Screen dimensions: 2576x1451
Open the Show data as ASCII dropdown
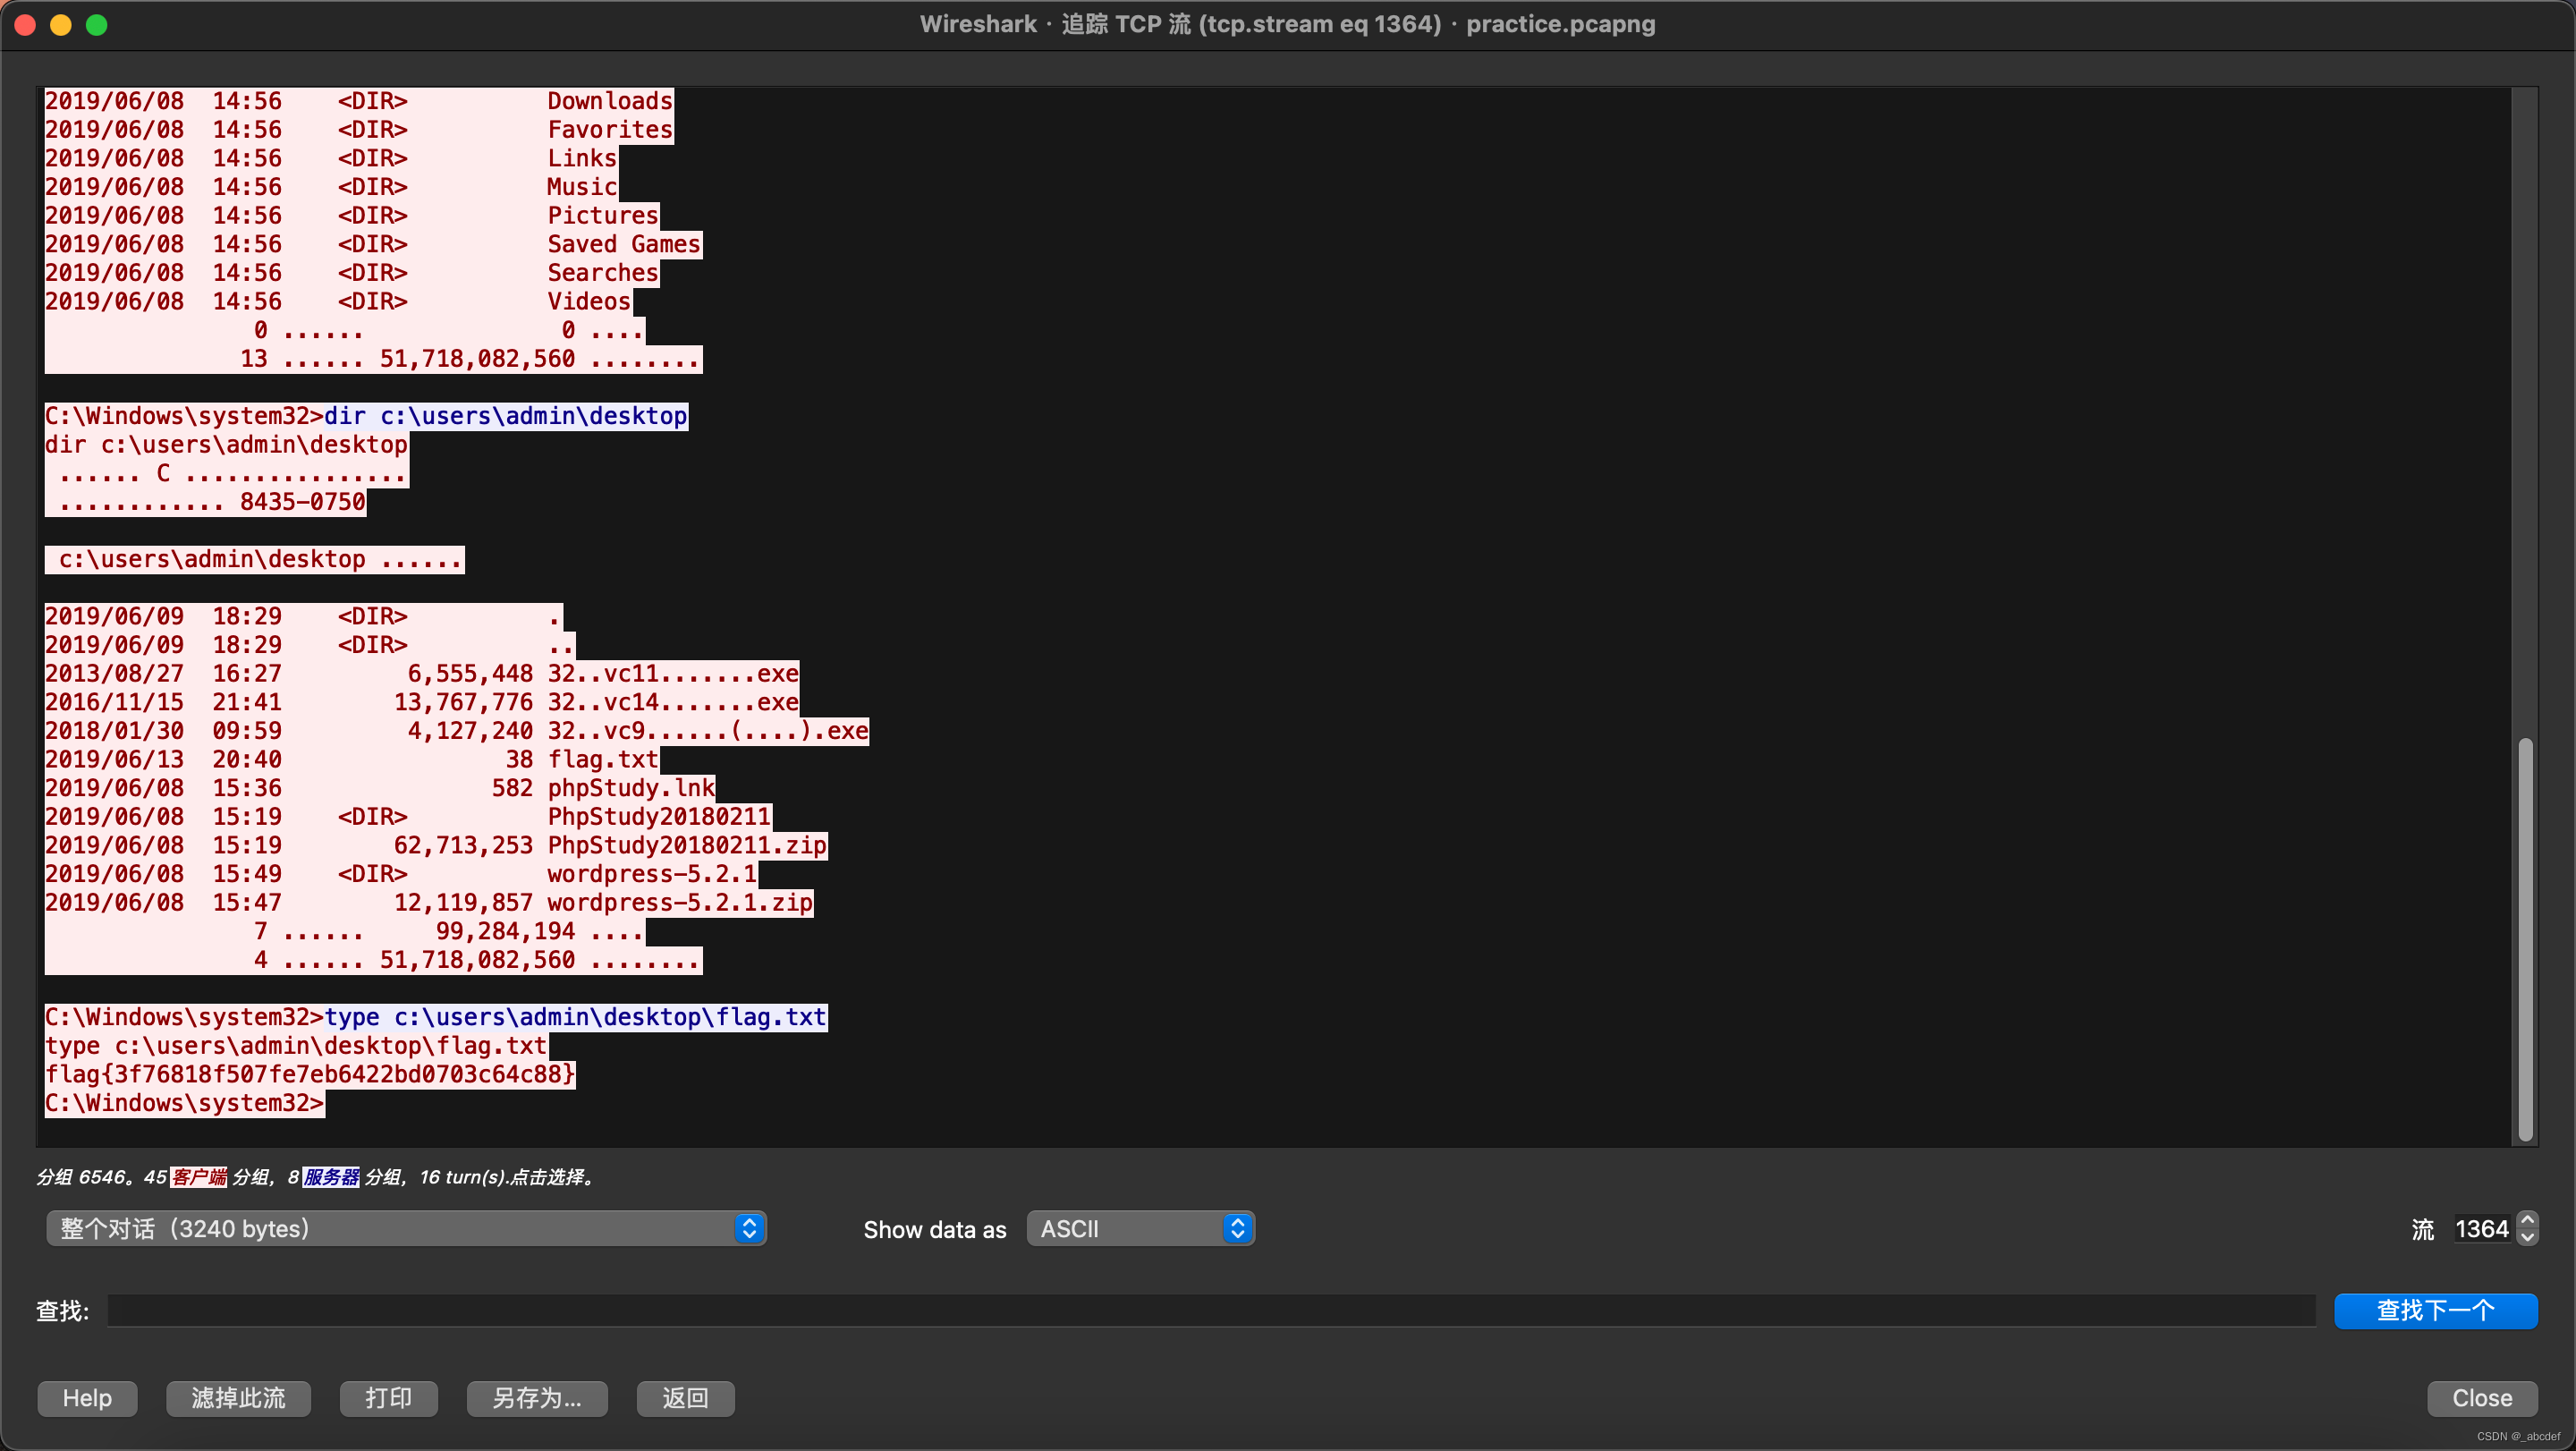[x=1140, y=1228]
